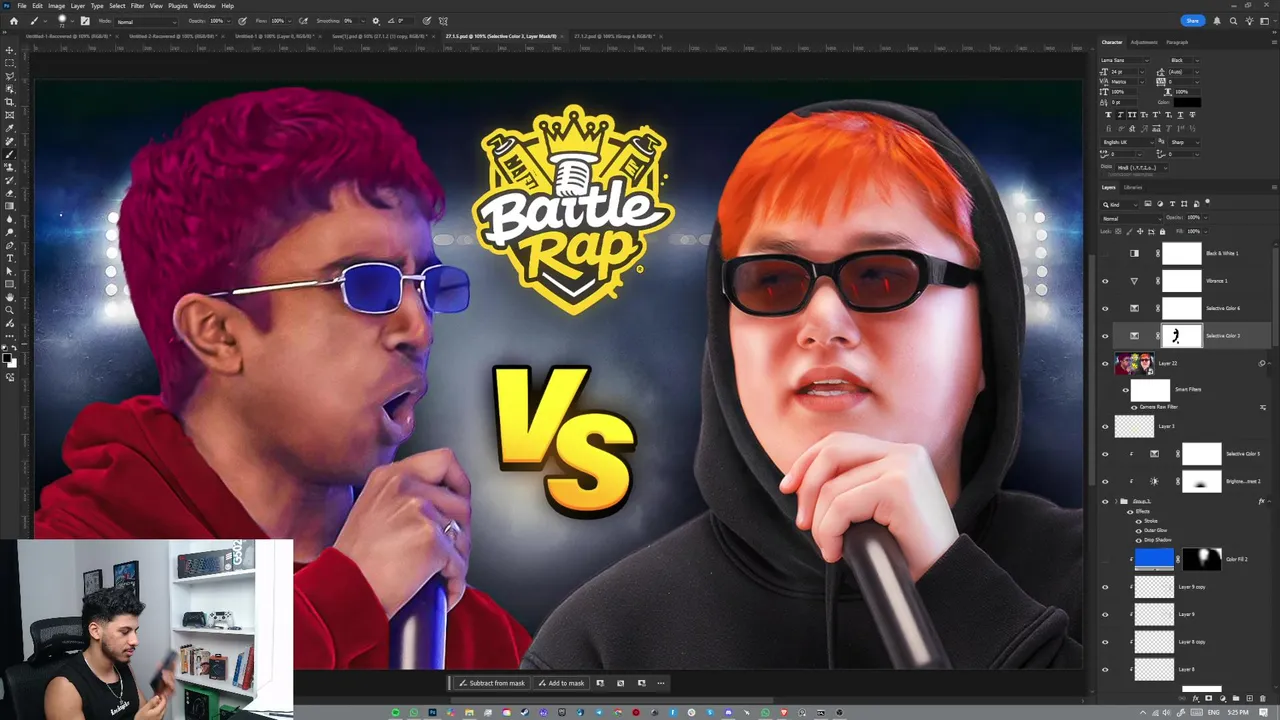
Task: Click the foreground color swatch in toolbar
Action: [7, 357]
